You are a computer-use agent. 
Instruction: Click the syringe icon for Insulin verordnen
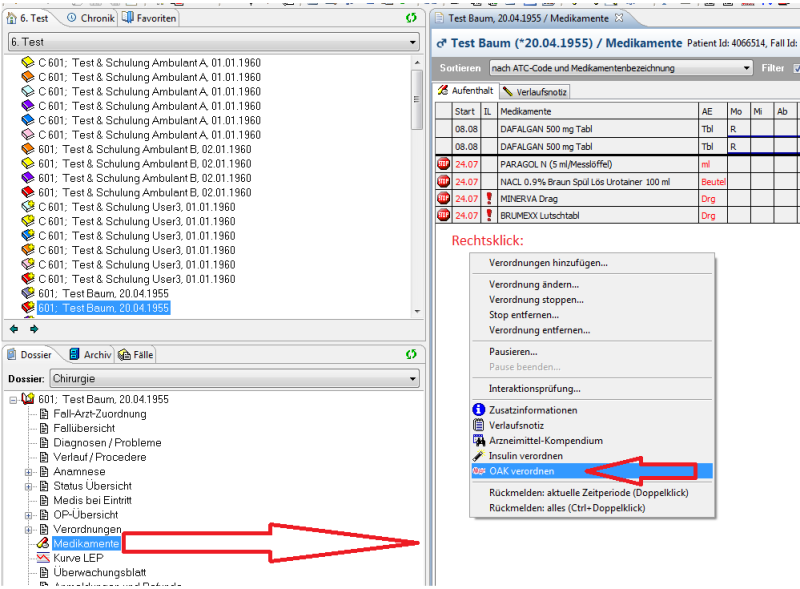(479, 455)
